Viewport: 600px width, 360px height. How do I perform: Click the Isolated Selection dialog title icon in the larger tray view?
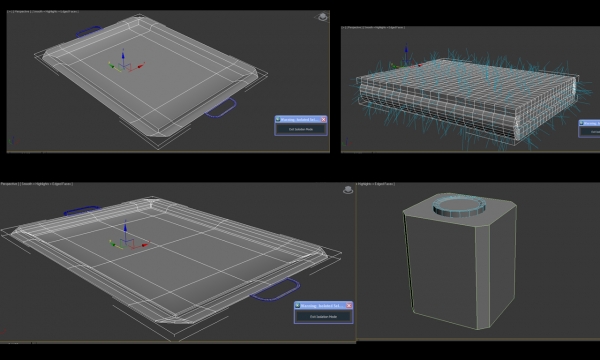pos(297,306)
